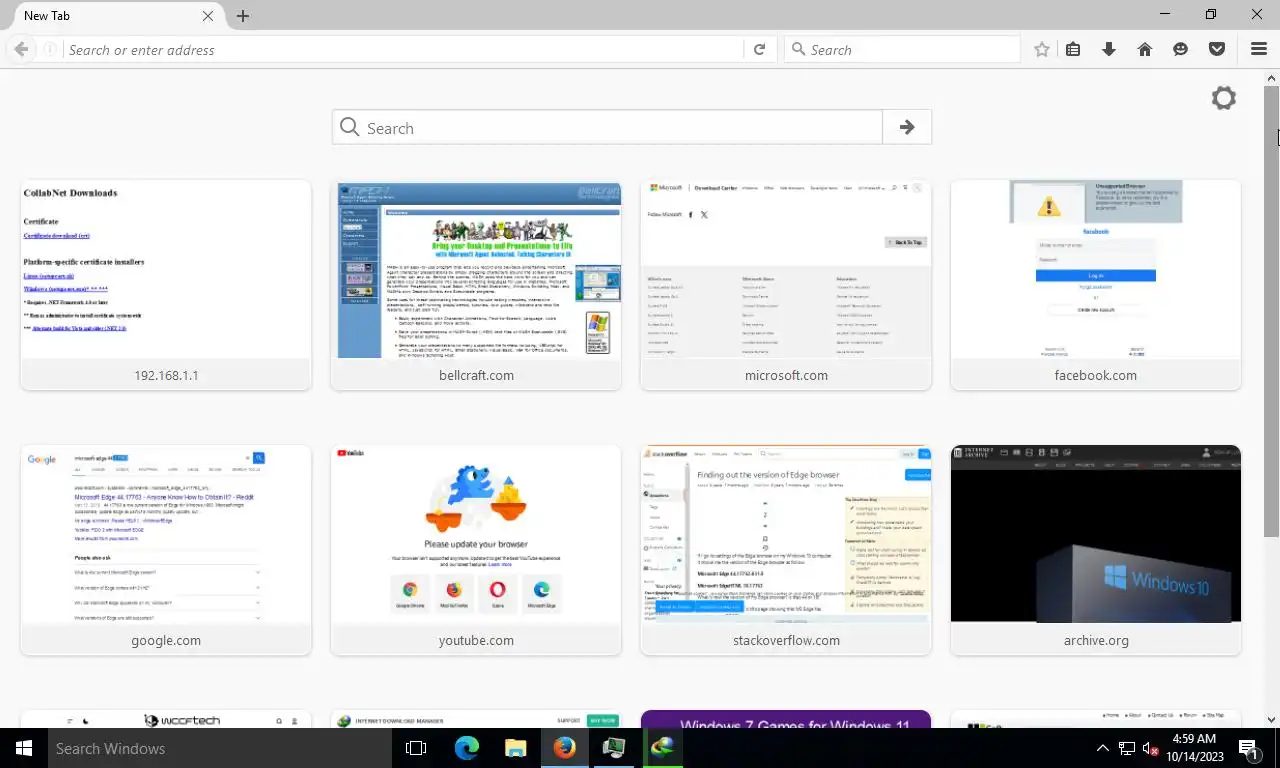Click the toolbar search magnifier icon
Viewport: 1280px width, 768px height.
click(x=798, y=50)
